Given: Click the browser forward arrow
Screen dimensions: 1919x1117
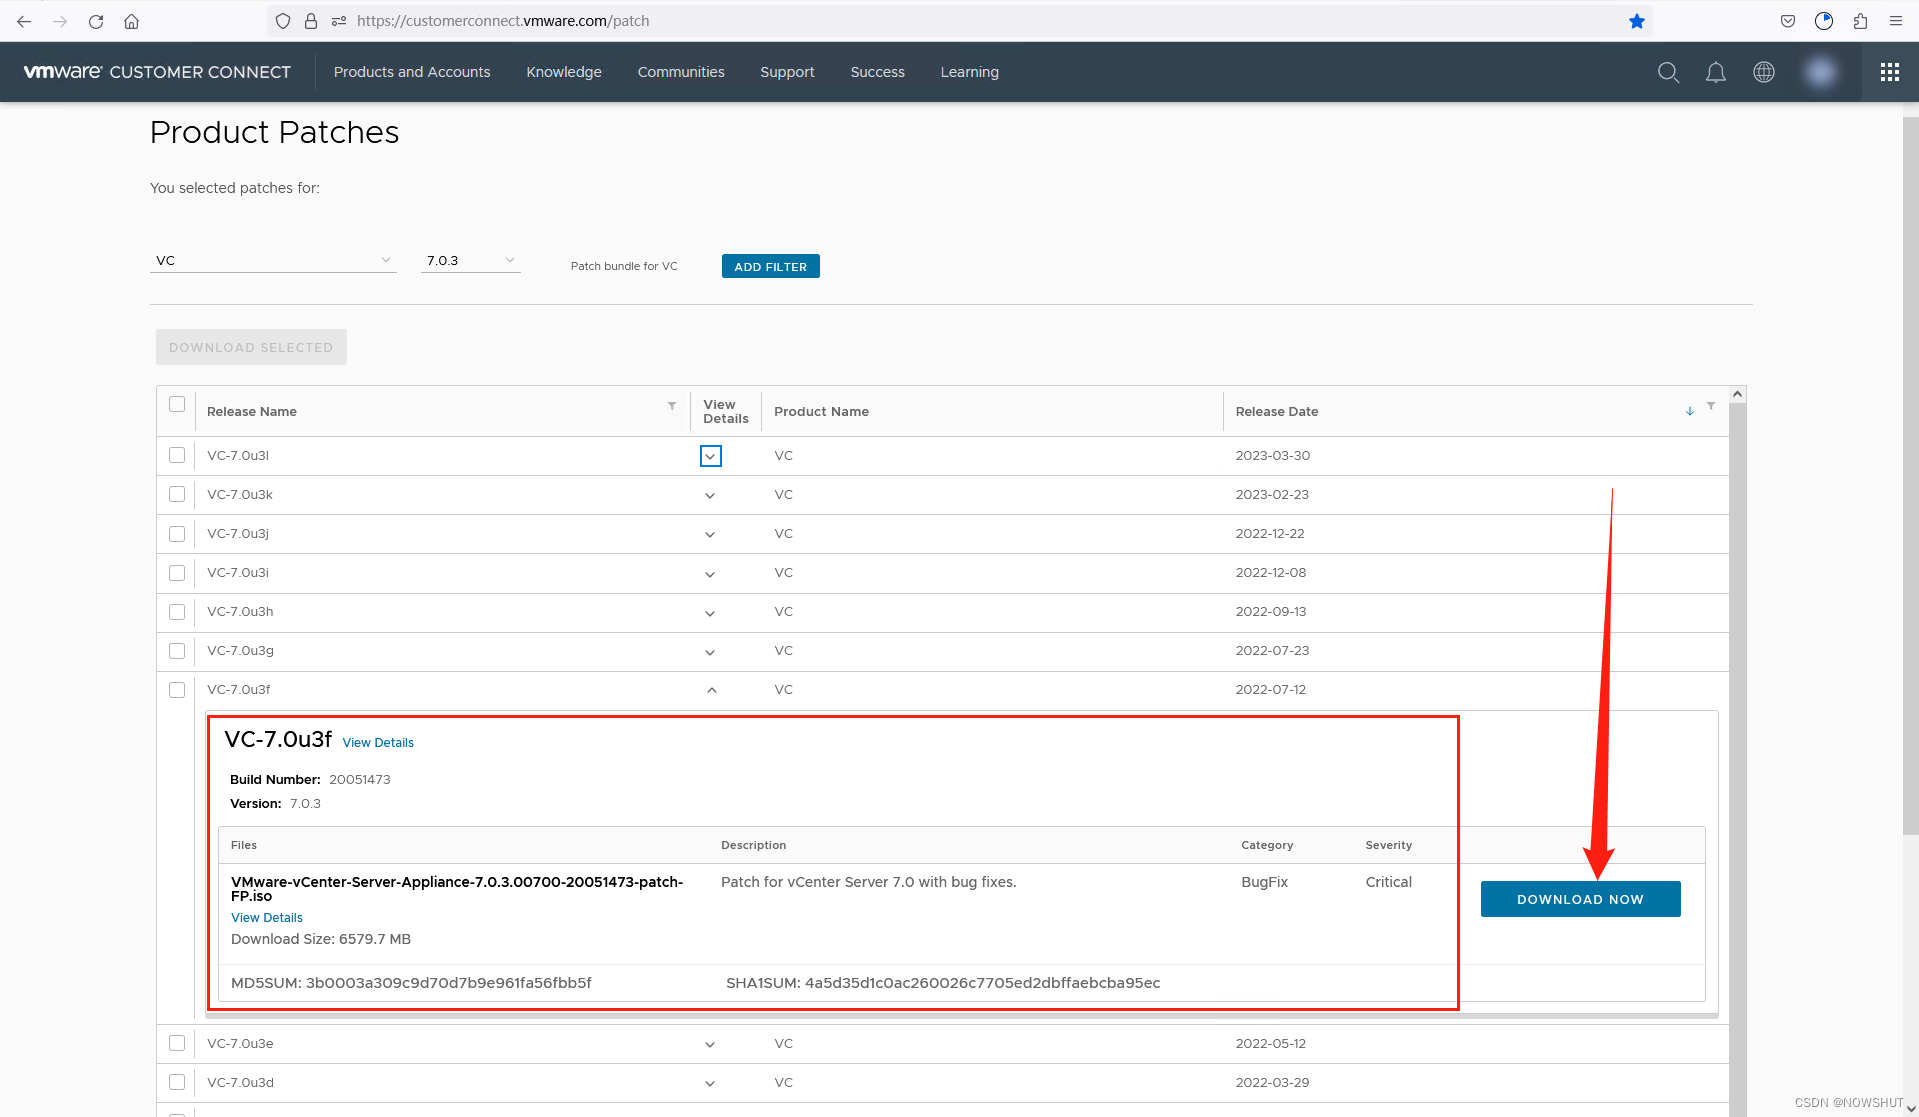Looking at the screenshot, I should click(x=60, y=21).
